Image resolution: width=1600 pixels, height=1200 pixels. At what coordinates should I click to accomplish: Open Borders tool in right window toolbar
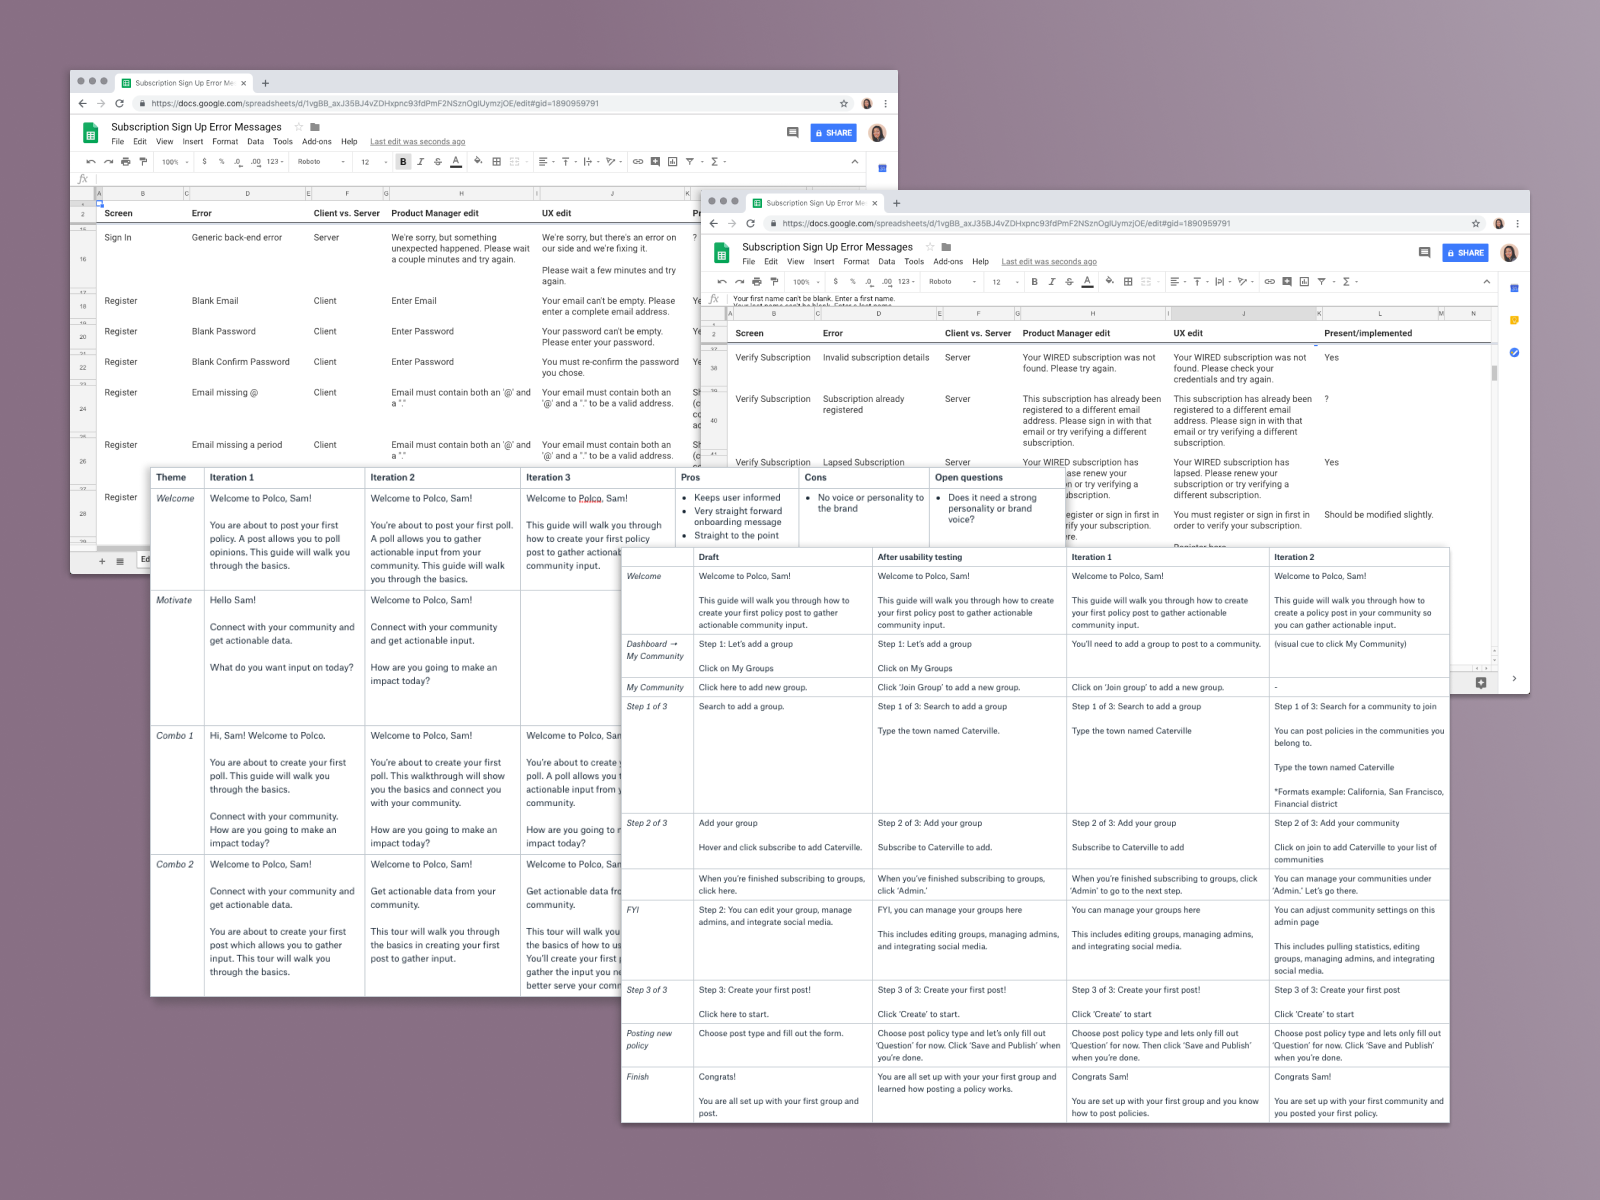(1128, 281)
